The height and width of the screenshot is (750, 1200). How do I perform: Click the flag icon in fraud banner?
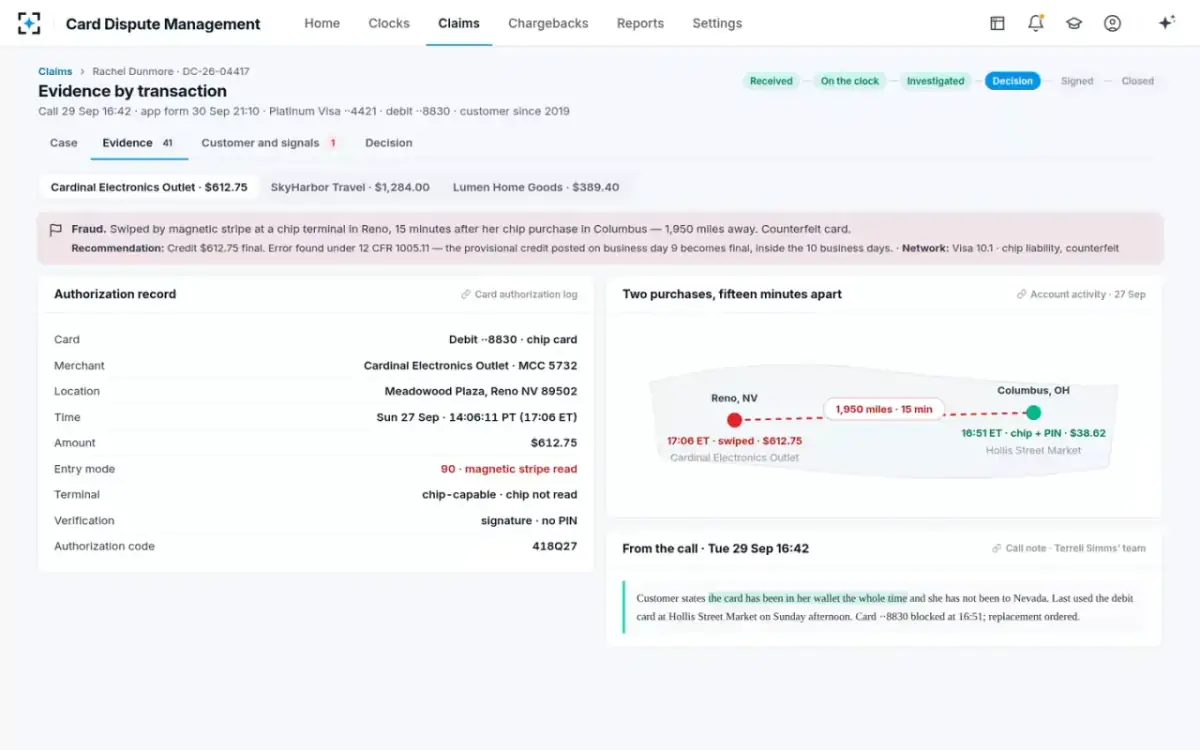pos(56,230)
